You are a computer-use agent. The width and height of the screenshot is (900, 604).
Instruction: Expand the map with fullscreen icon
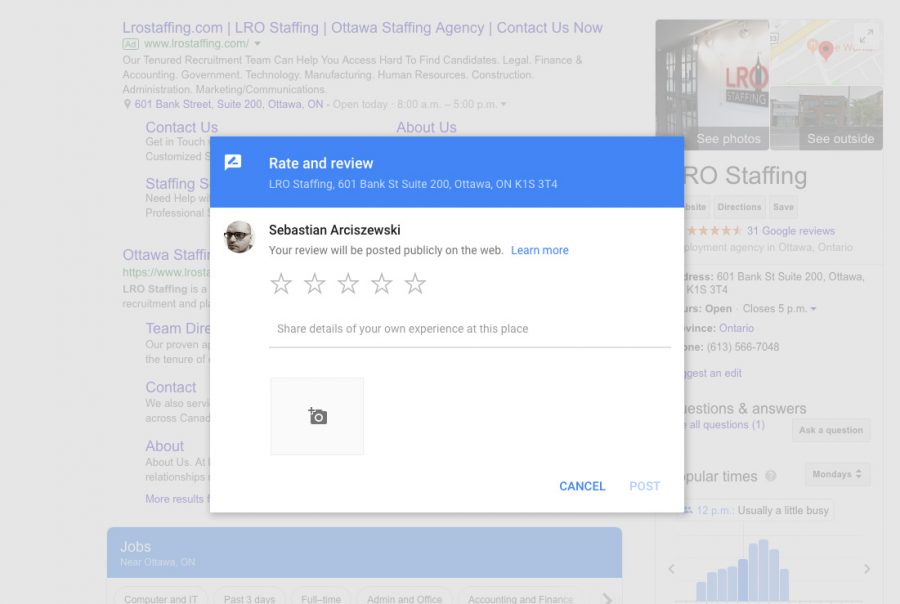(866, 36)
